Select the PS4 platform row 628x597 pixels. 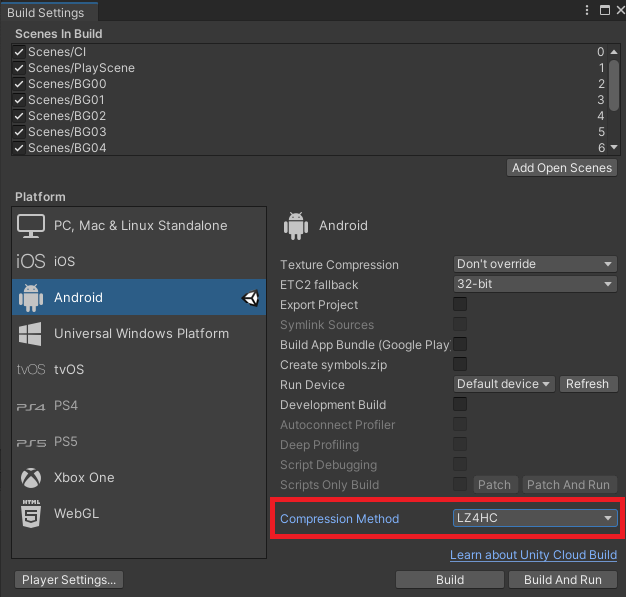(x=139, y=406)
